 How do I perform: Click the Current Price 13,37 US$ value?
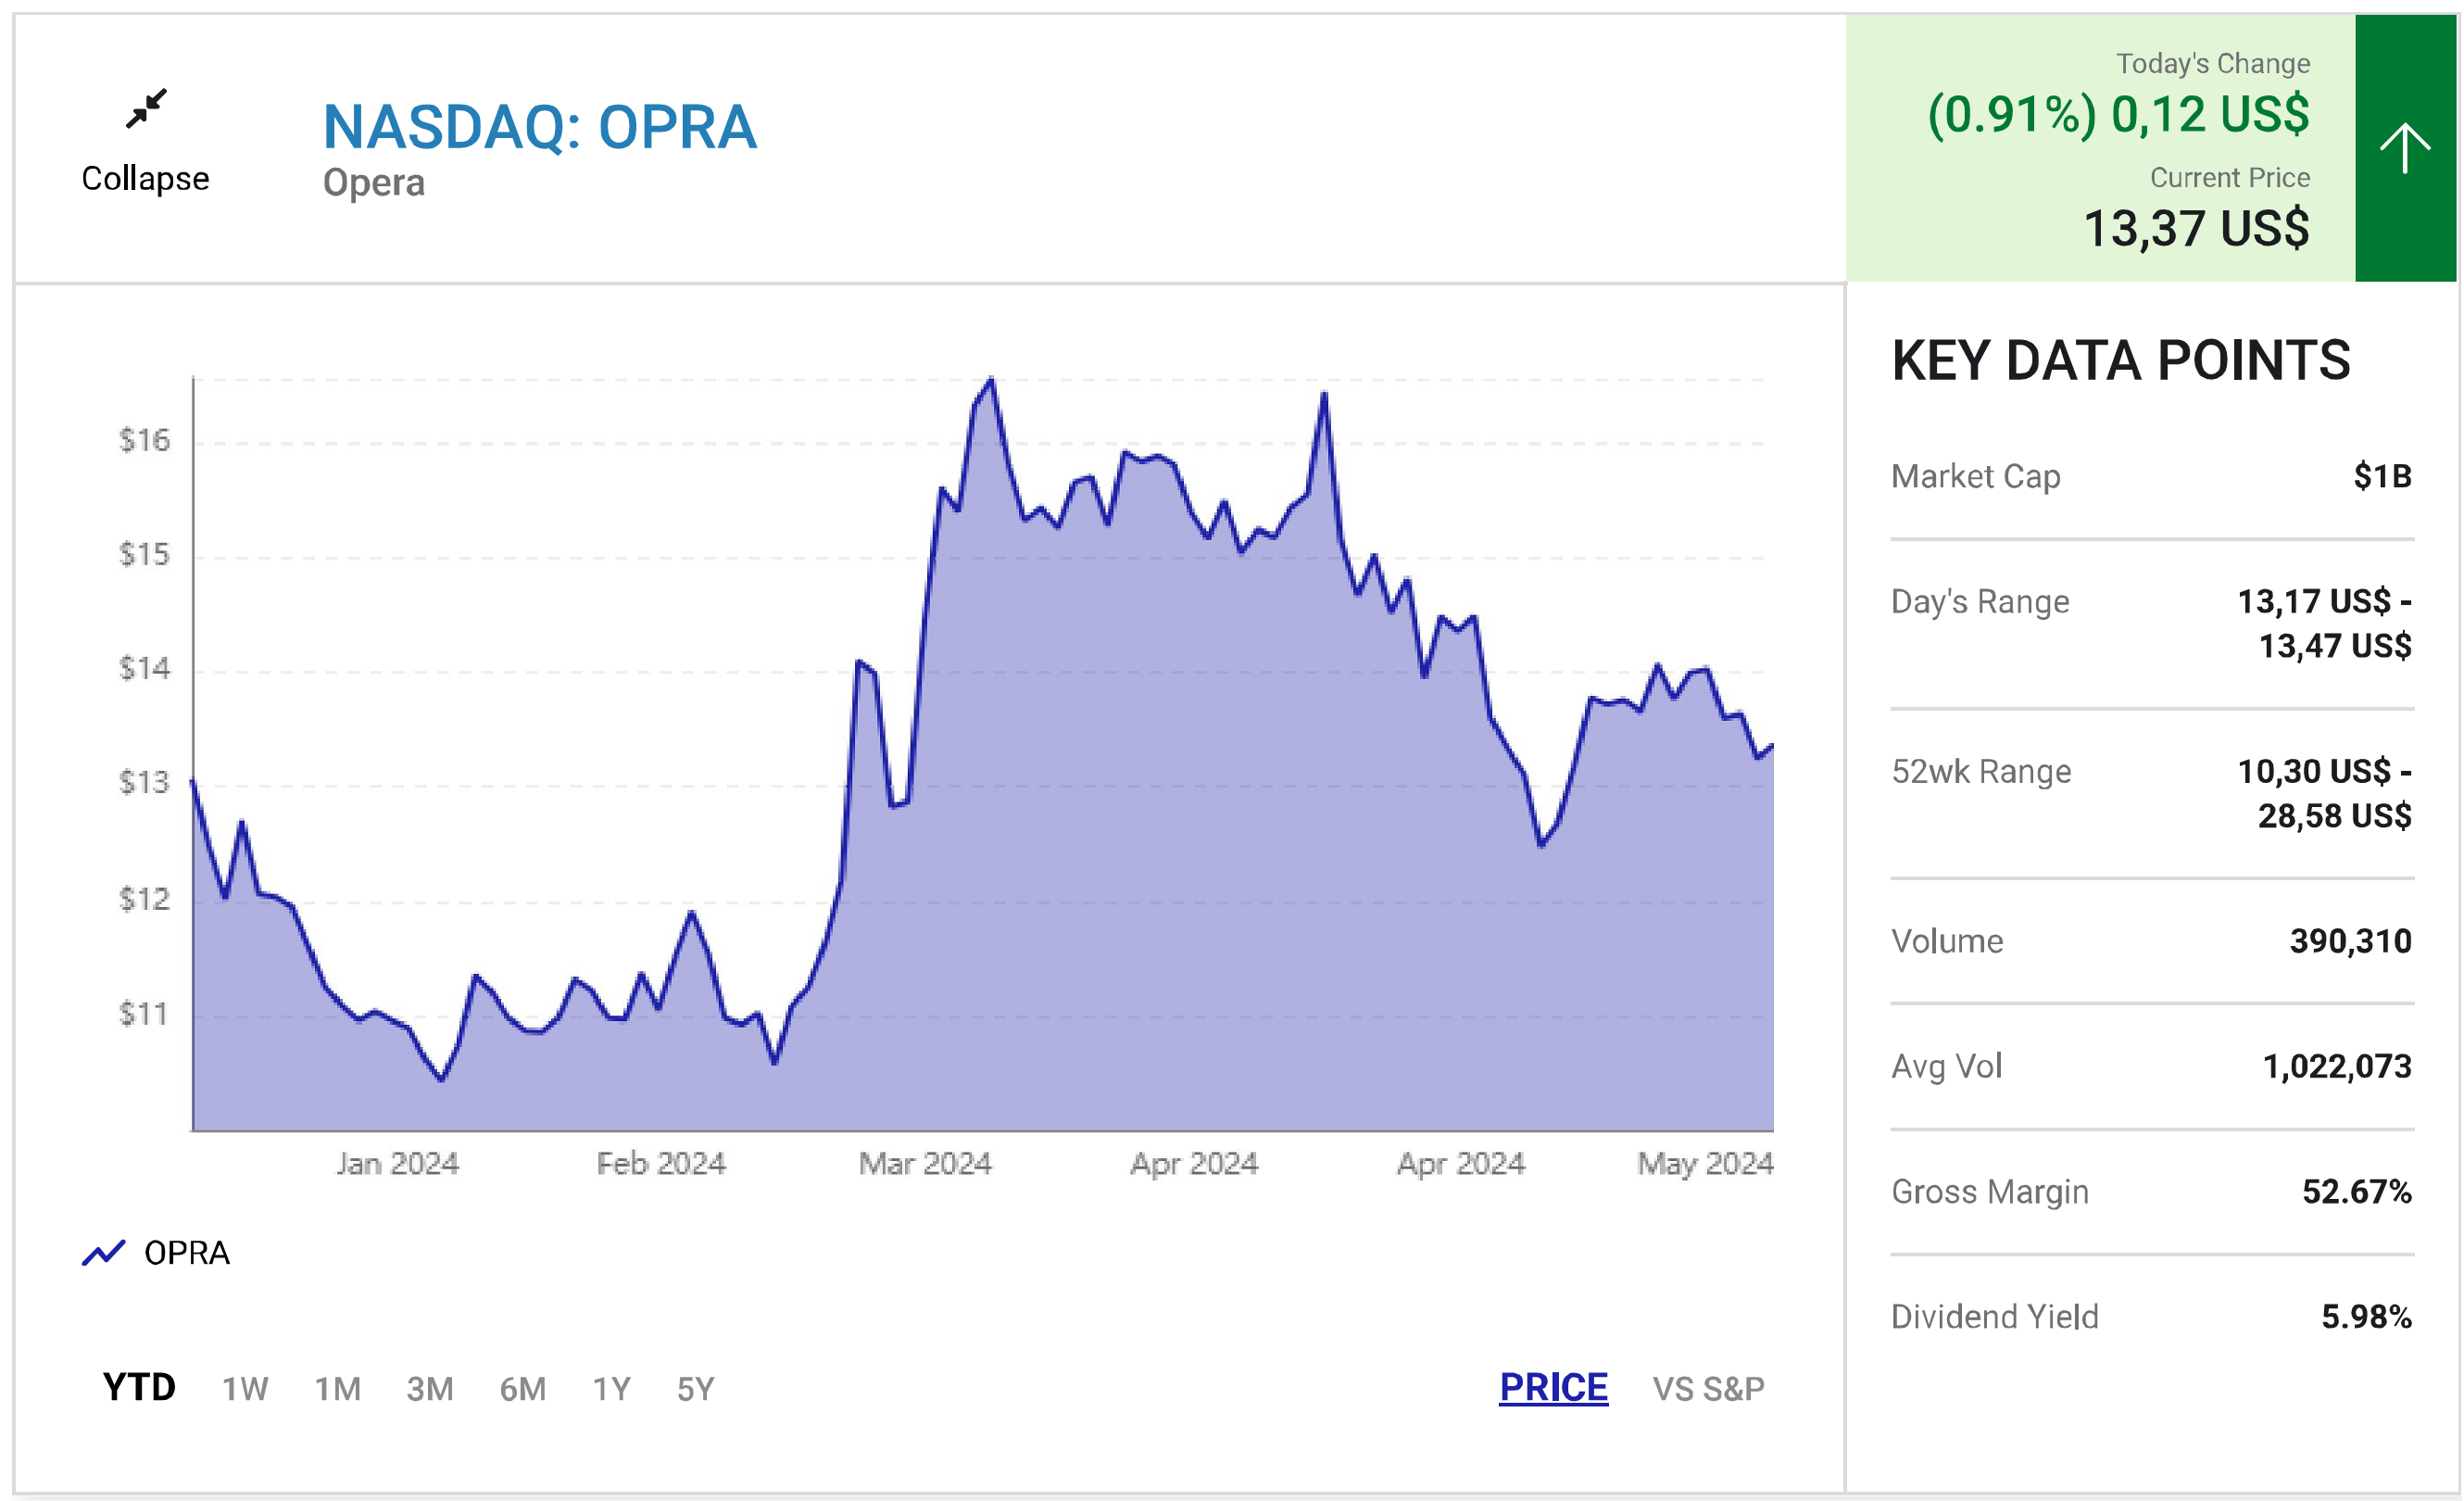(x=2196, y=228)
